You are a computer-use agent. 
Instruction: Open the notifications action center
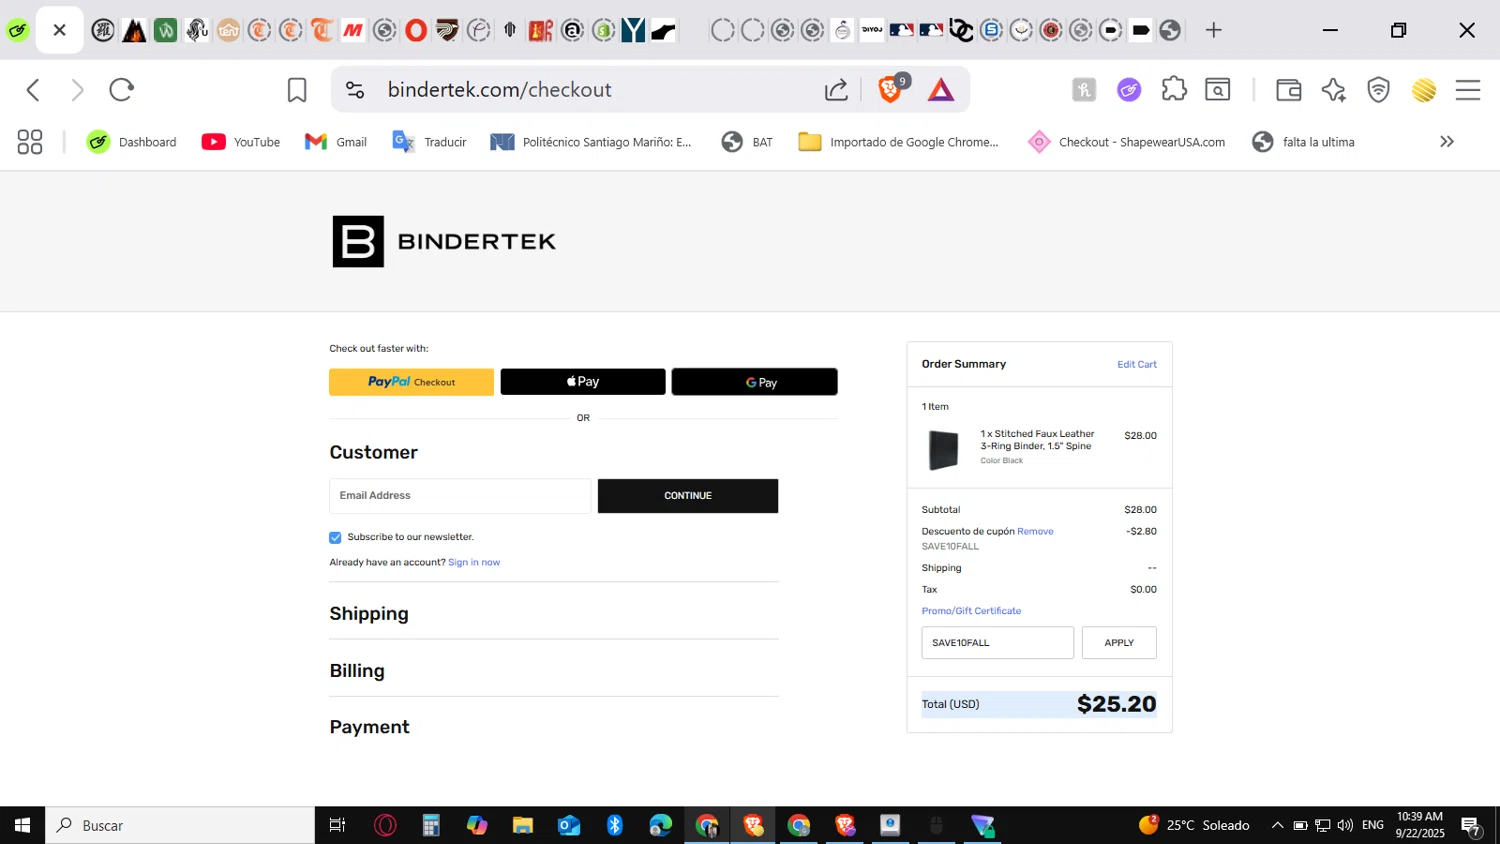coord(1471,826)
